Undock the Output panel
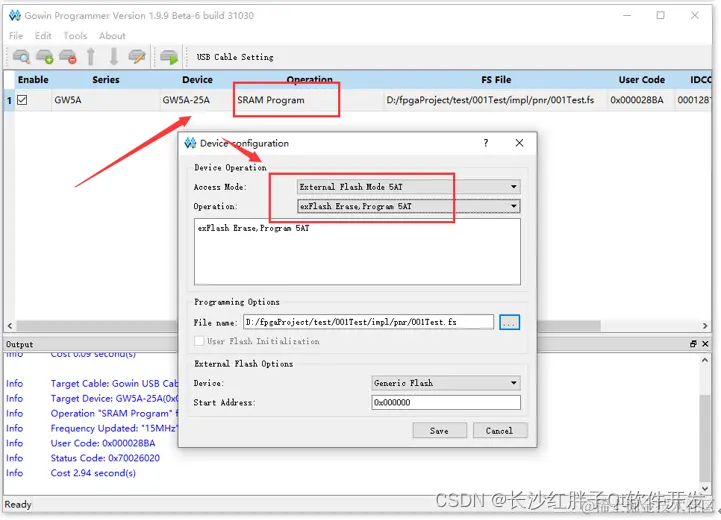Viewport: 721px width, 520px height. (x=693, y=344)
